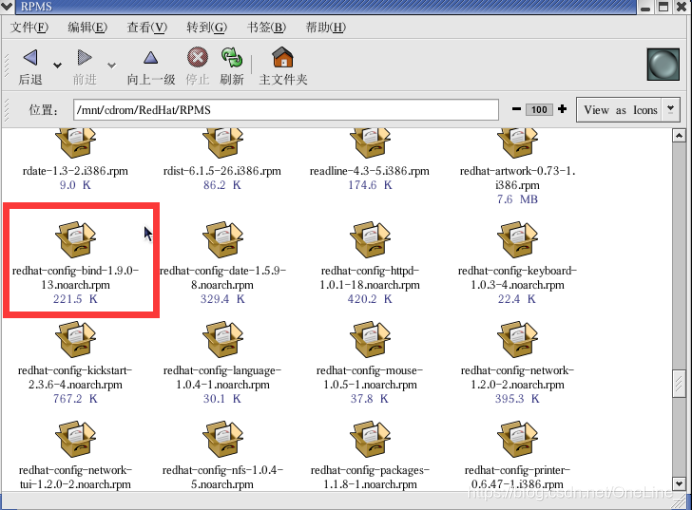Open the 书签(B) menu

[x=266, y=27]
